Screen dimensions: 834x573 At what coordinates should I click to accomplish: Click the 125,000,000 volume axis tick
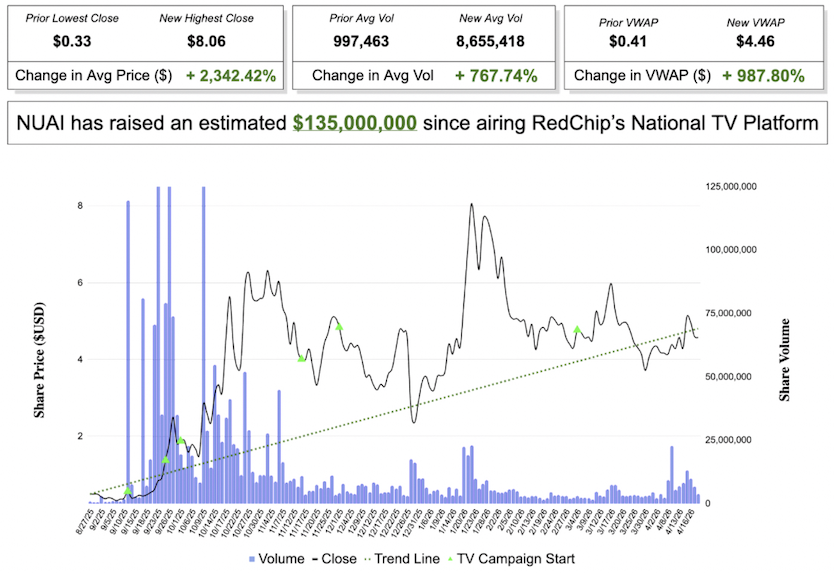(731, 187)
